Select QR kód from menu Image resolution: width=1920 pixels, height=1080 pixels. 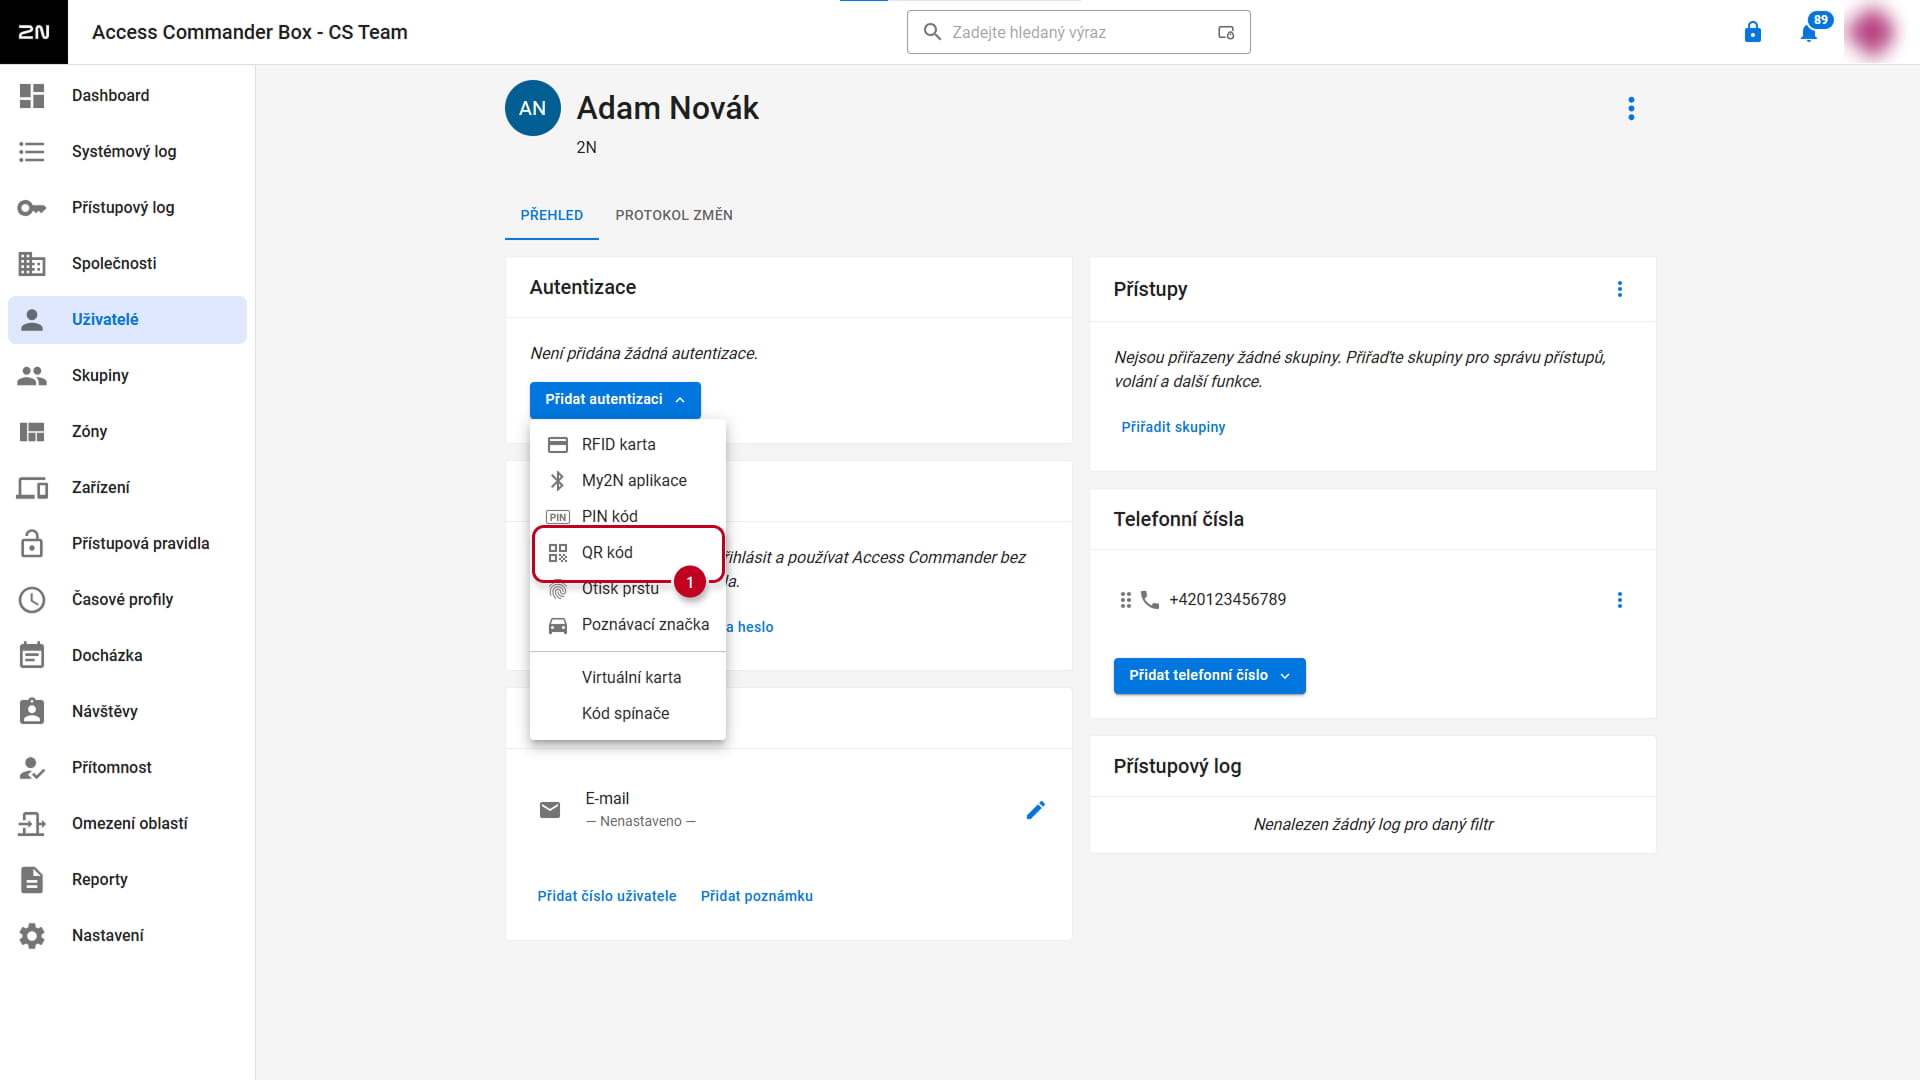(x=628, y=553)
